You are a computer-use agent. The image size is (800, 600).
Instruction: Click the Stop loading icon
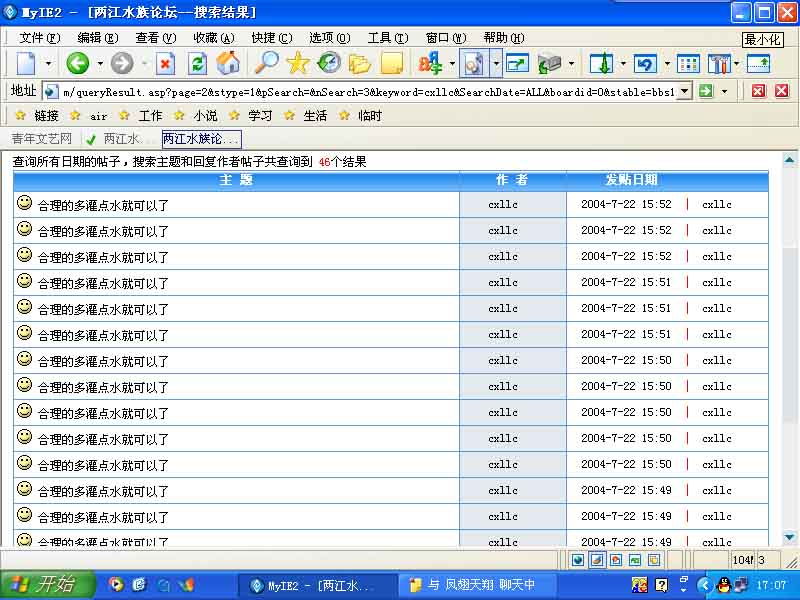coord(165,64)
